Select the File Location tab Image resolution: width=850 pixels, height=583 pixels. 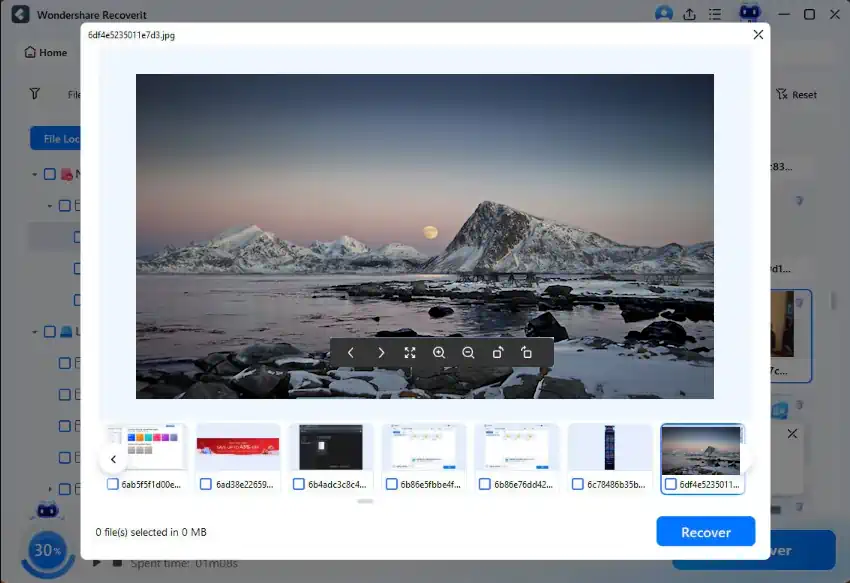[55, 139]
